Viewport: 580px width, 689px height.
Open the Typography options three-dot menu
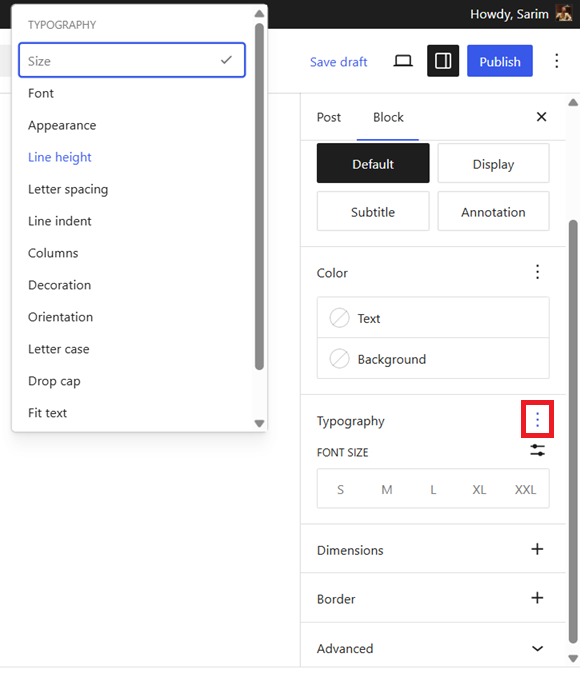[x=537, y=419]
